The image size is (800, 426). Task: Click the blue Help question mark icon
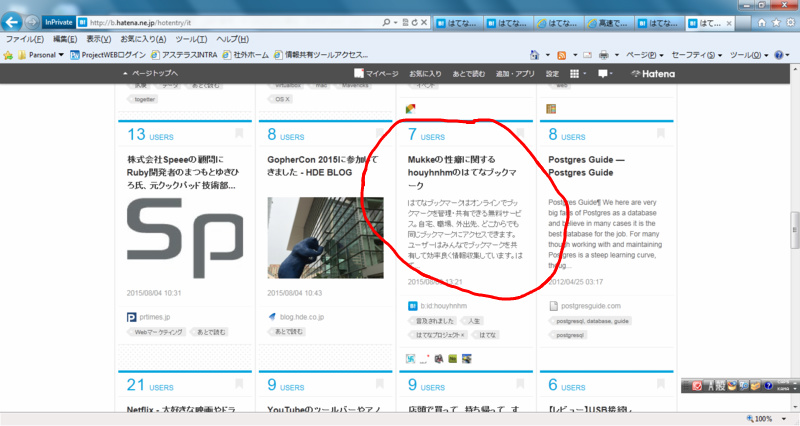(x=779, y=55)
